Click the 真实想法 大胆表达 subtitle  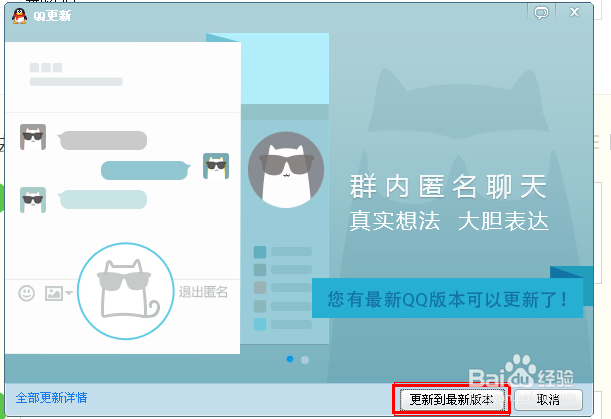[449, 221]
